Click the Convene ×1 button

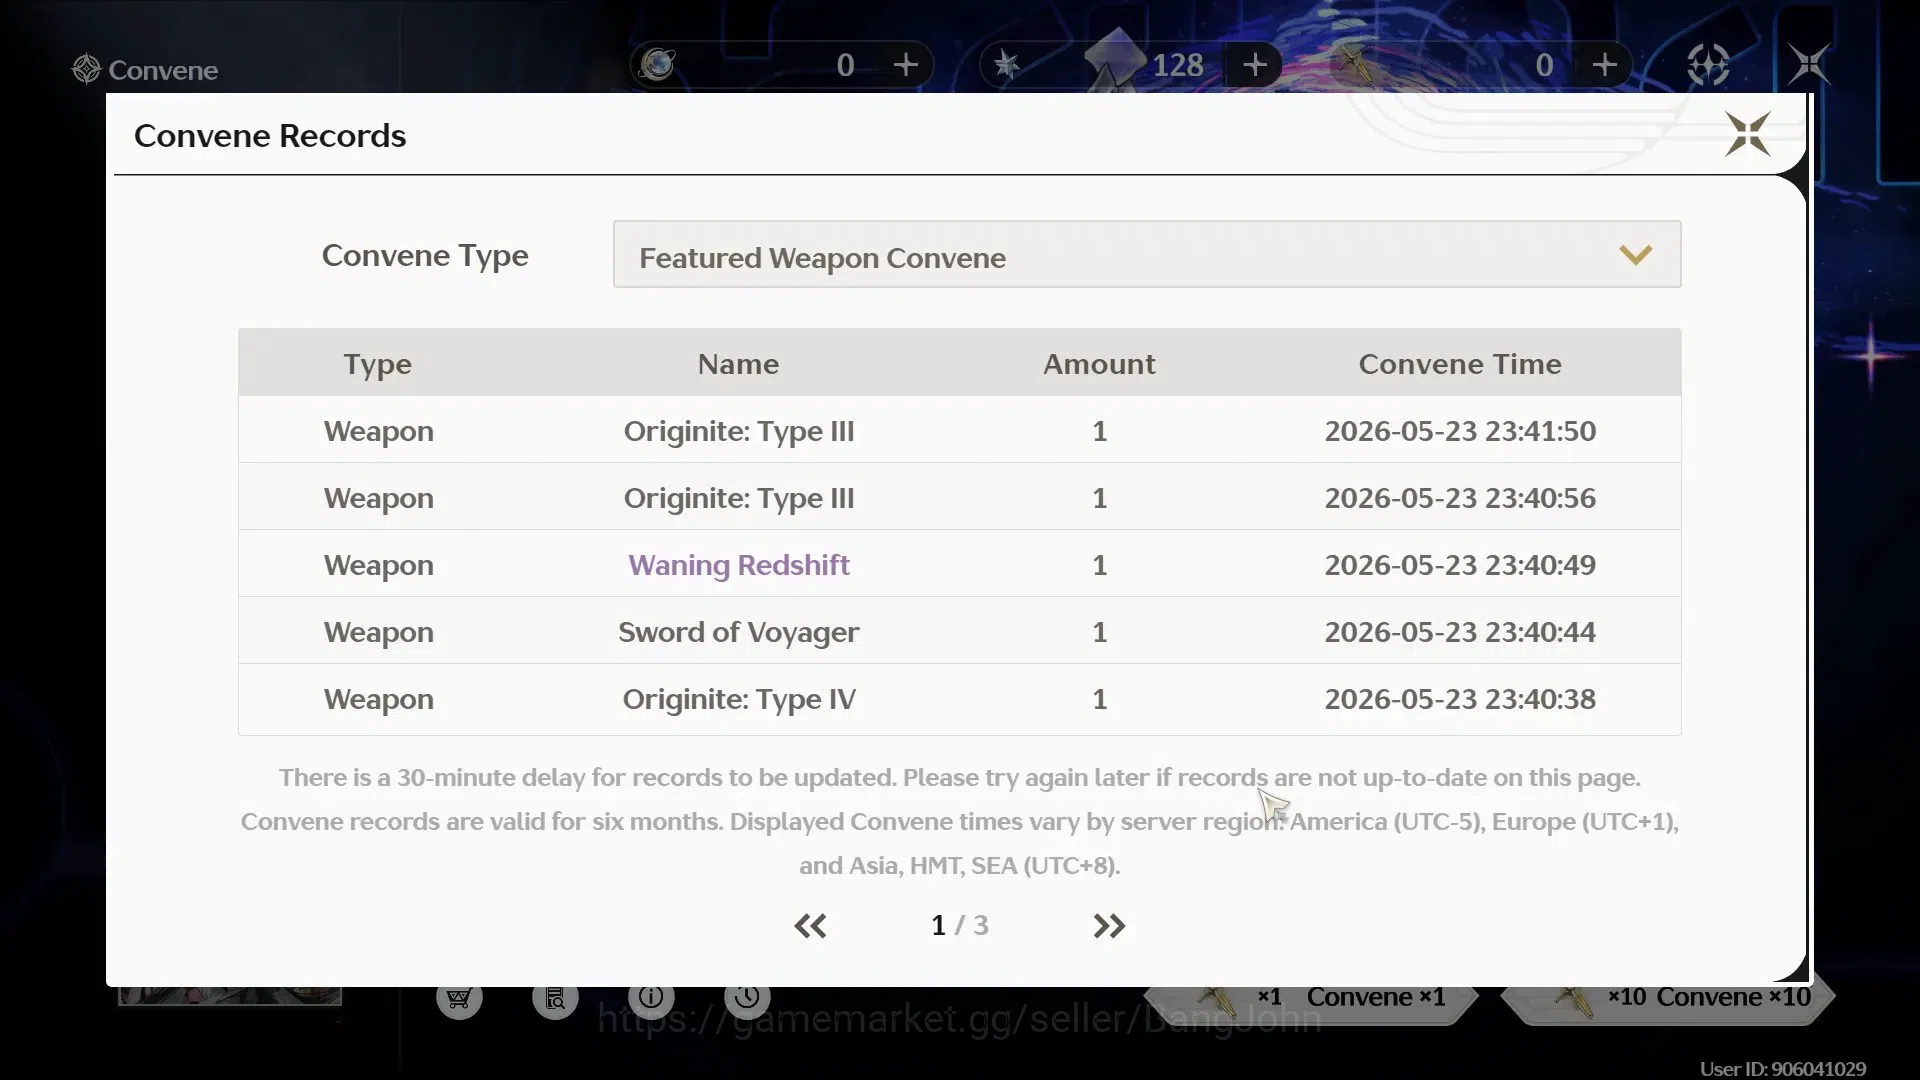pos(1310,998)
